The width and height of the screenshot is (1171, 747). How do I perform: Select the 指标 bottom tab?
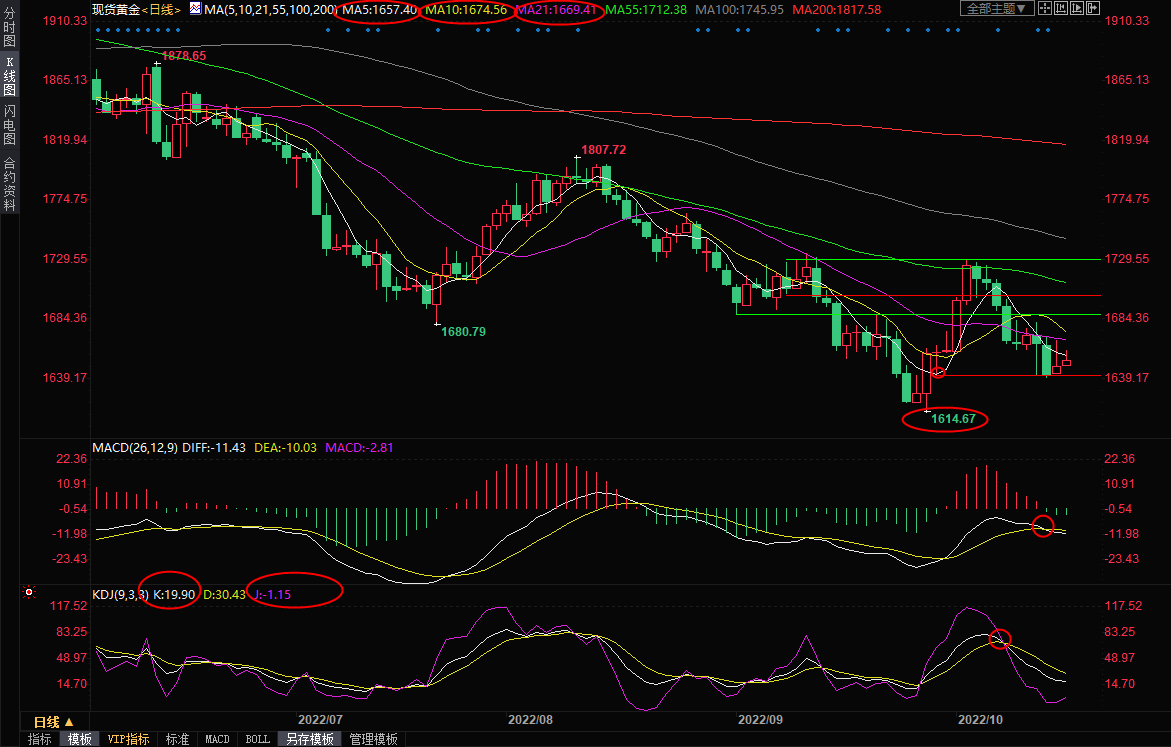(x=40, y=739)
